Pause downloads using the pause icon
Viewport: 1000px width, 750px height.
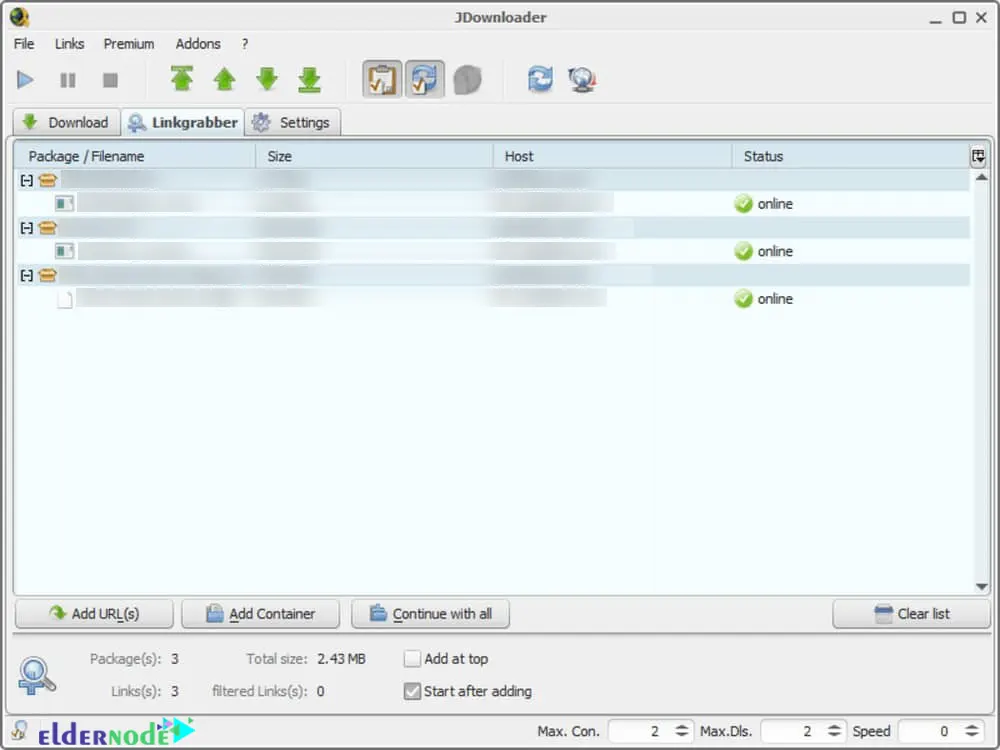coord(67,79)
